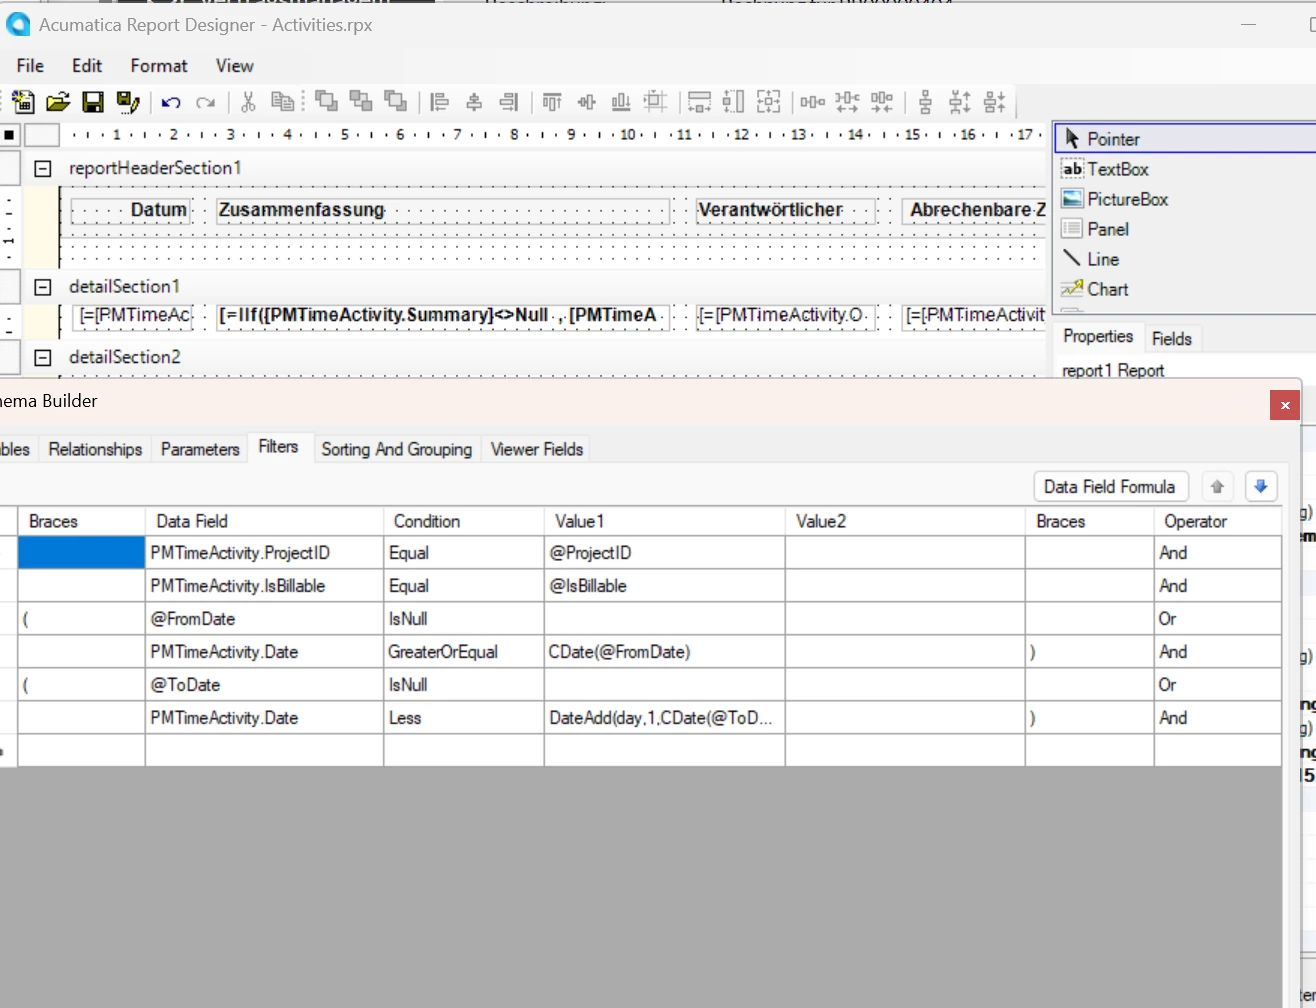1316x1008 pixels.
Task: Move filter row up with arrow button
Action: 1217,487
